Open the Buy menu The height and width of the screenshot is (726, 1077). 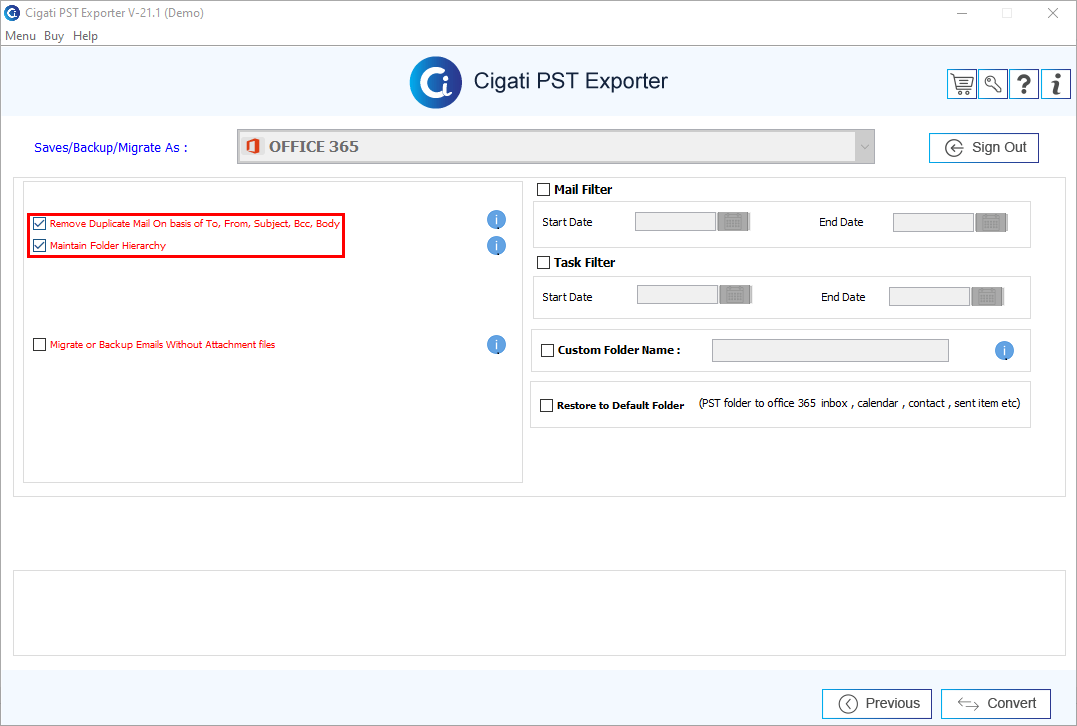(x=54, y=36)
